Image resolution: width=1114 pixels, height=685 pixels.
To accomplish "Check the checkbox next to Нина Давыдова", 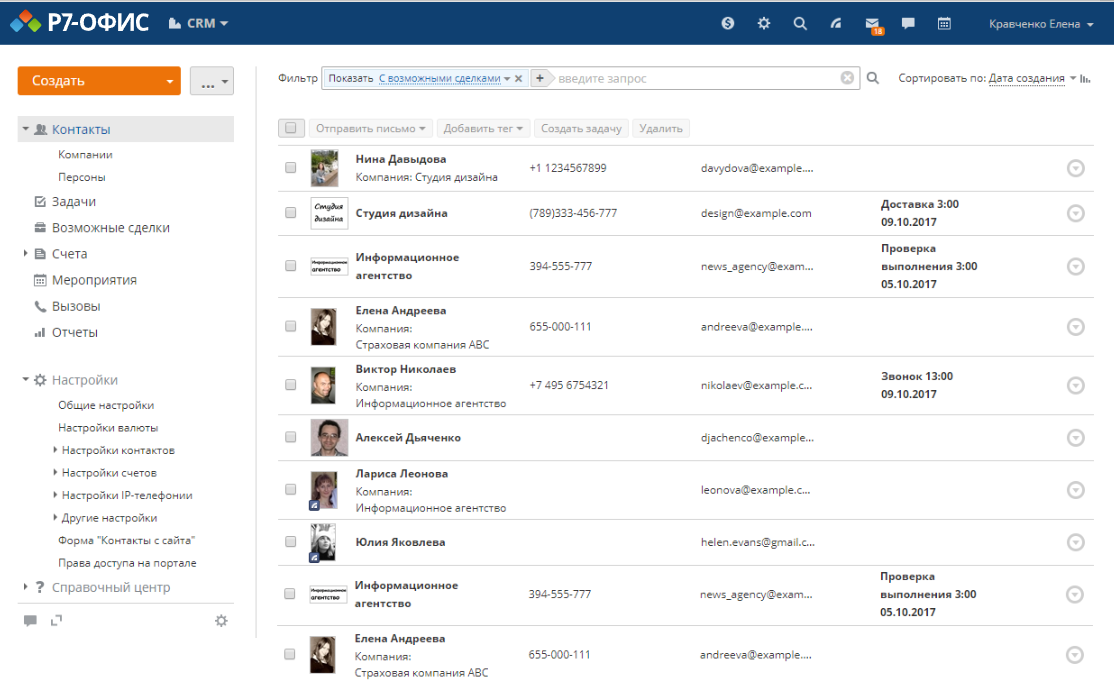I will pyautogui.click(x=290, y=167).
